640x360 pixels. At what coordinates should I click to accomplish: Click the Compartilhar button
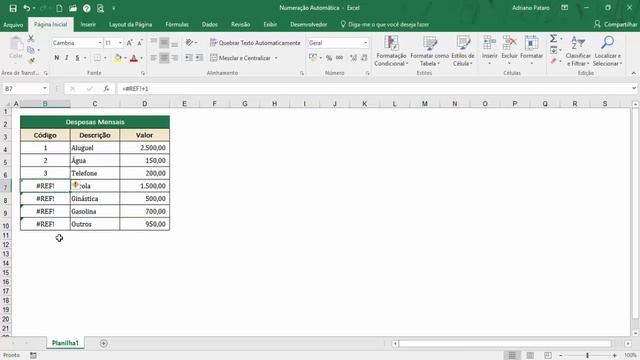(615, 24)
